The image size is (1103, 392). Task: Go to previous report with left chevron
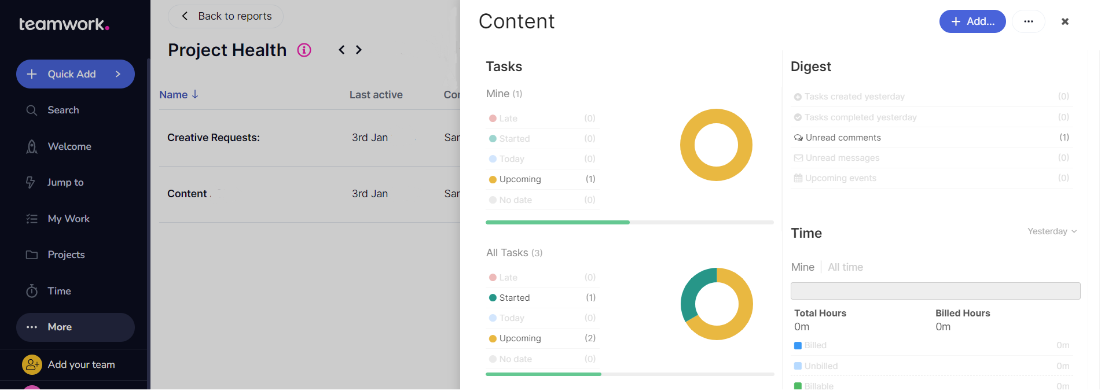point(342,50)
